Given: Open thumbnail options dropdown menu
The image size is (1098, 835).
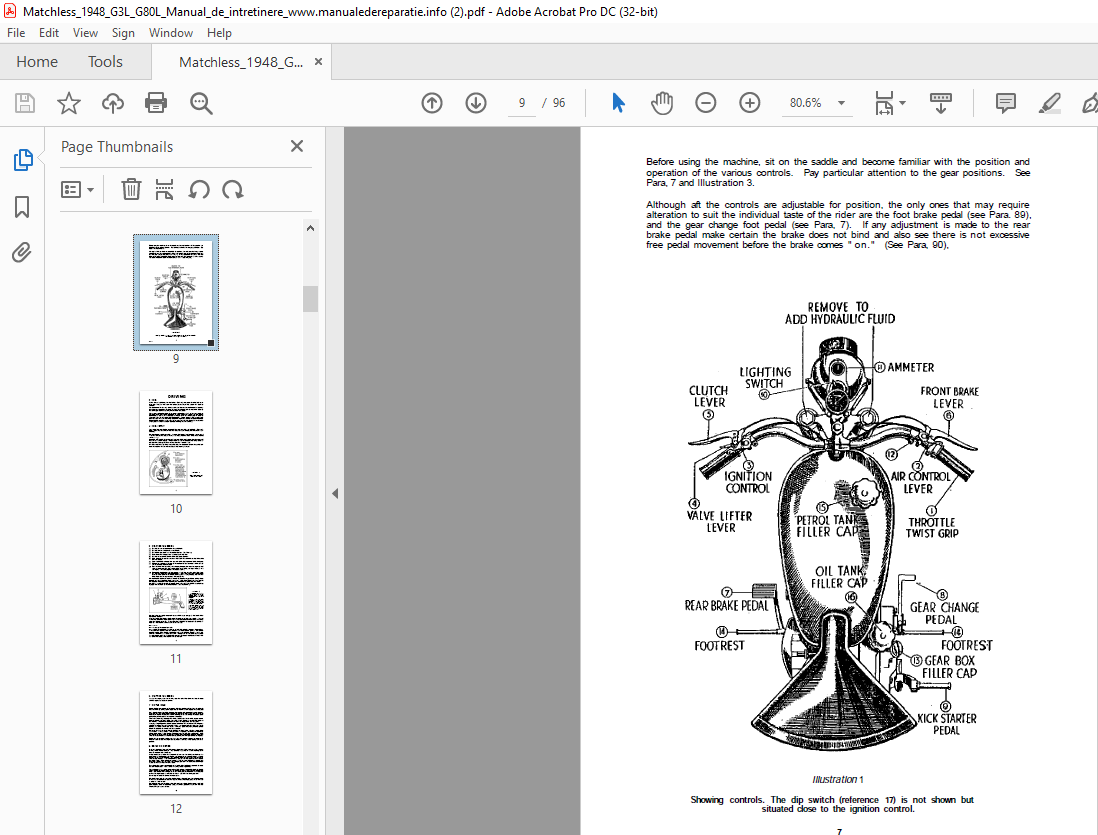Looking at the screenshot, I should click(x=77, y=189).
